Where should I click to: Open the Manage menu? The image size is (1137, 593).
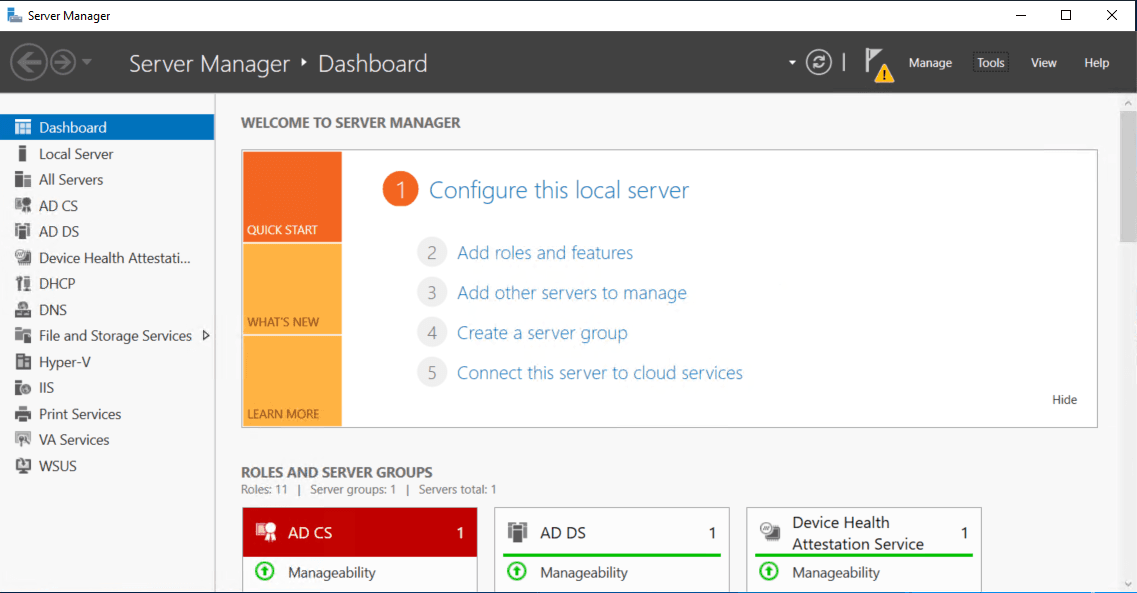[x=930, y=63]
